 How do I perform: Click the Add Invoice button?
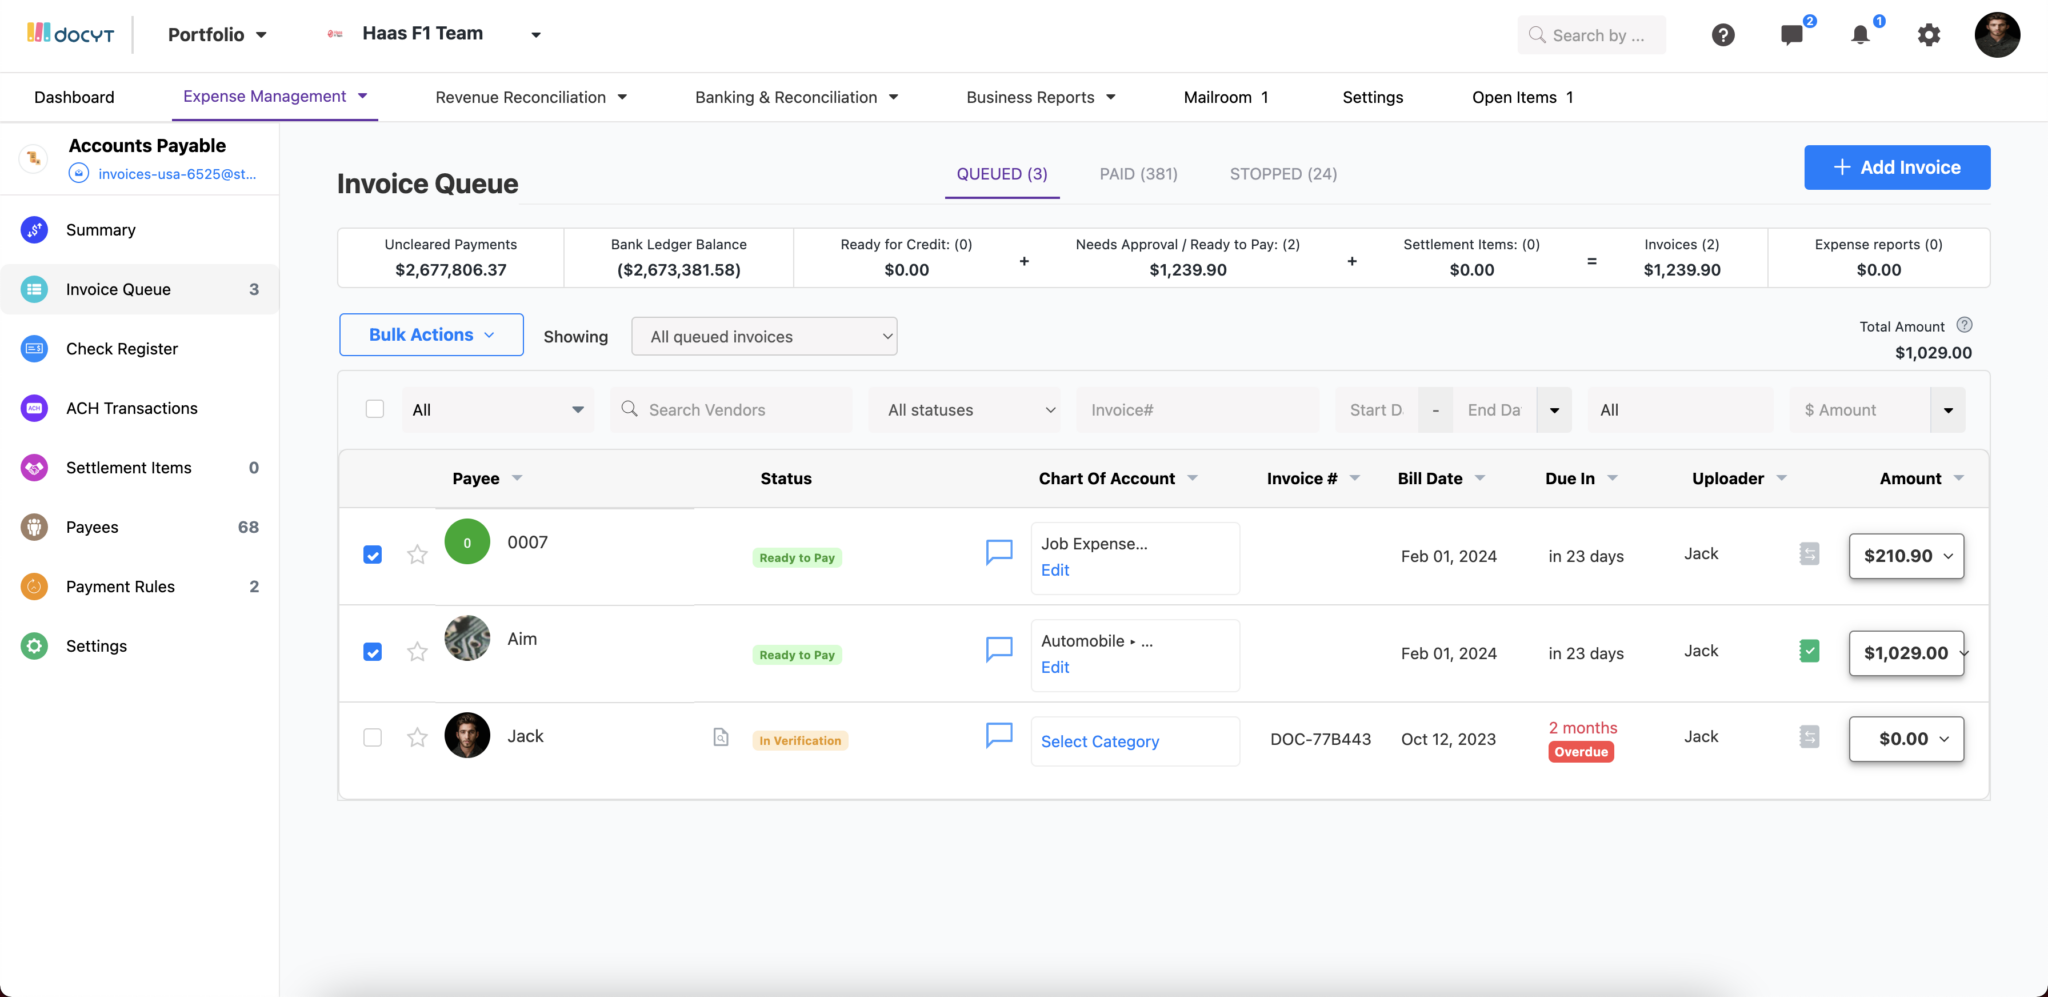click(1896, 167)
